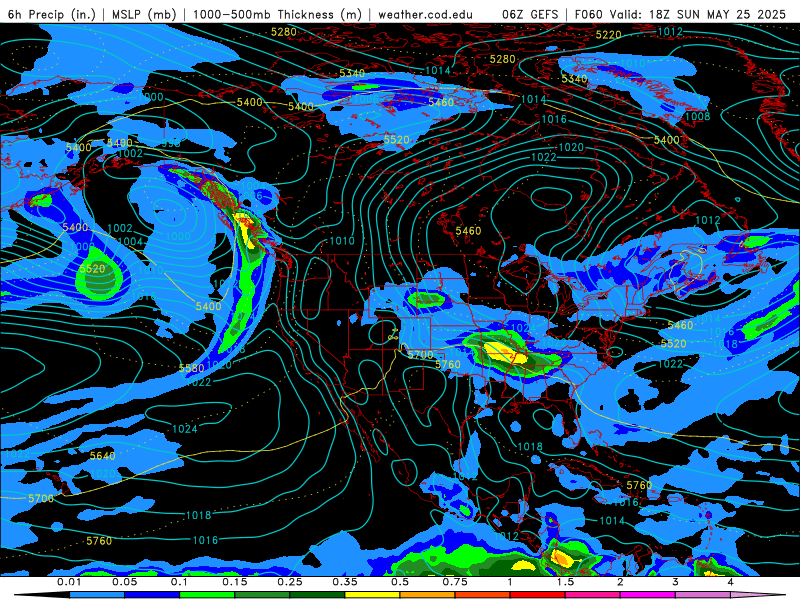Select the hot pink 1.5–2 legend swatch
Screen dimensions: 800x600
click(593, 595)
